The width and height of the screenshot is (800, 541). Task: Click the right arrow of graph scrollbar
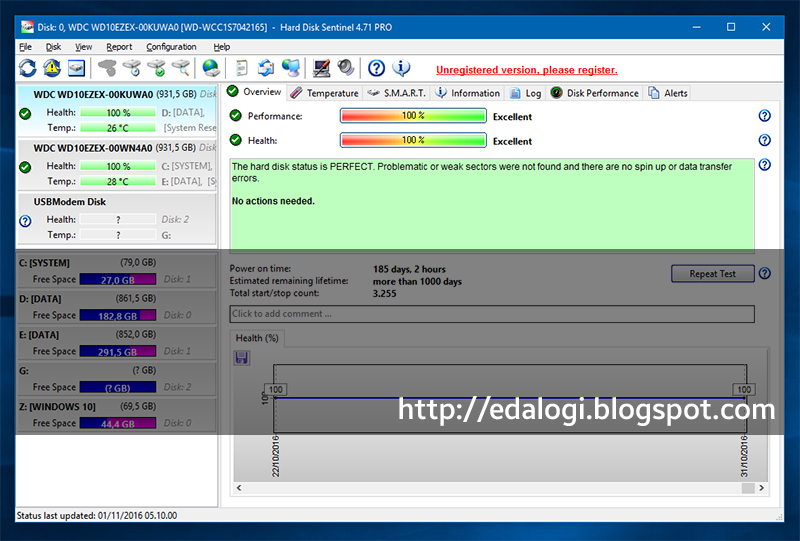pos(761,488)
